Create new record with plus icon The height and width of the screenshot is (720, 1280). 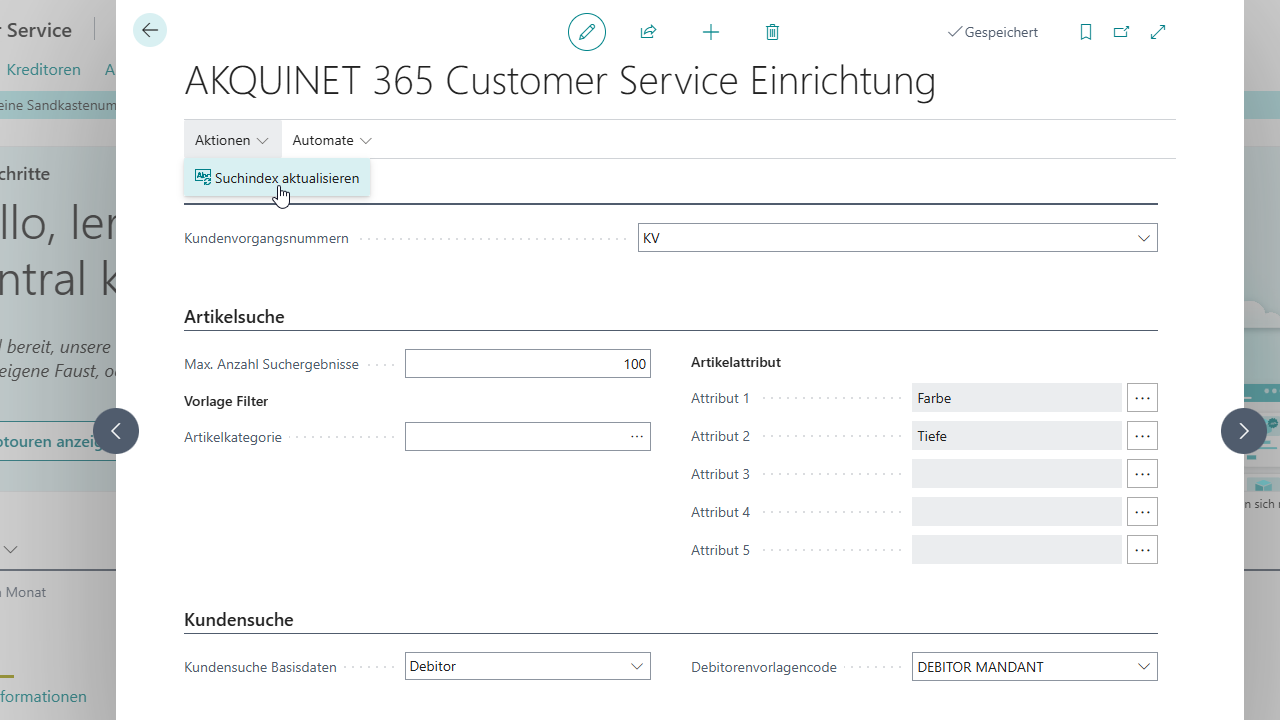711,32
